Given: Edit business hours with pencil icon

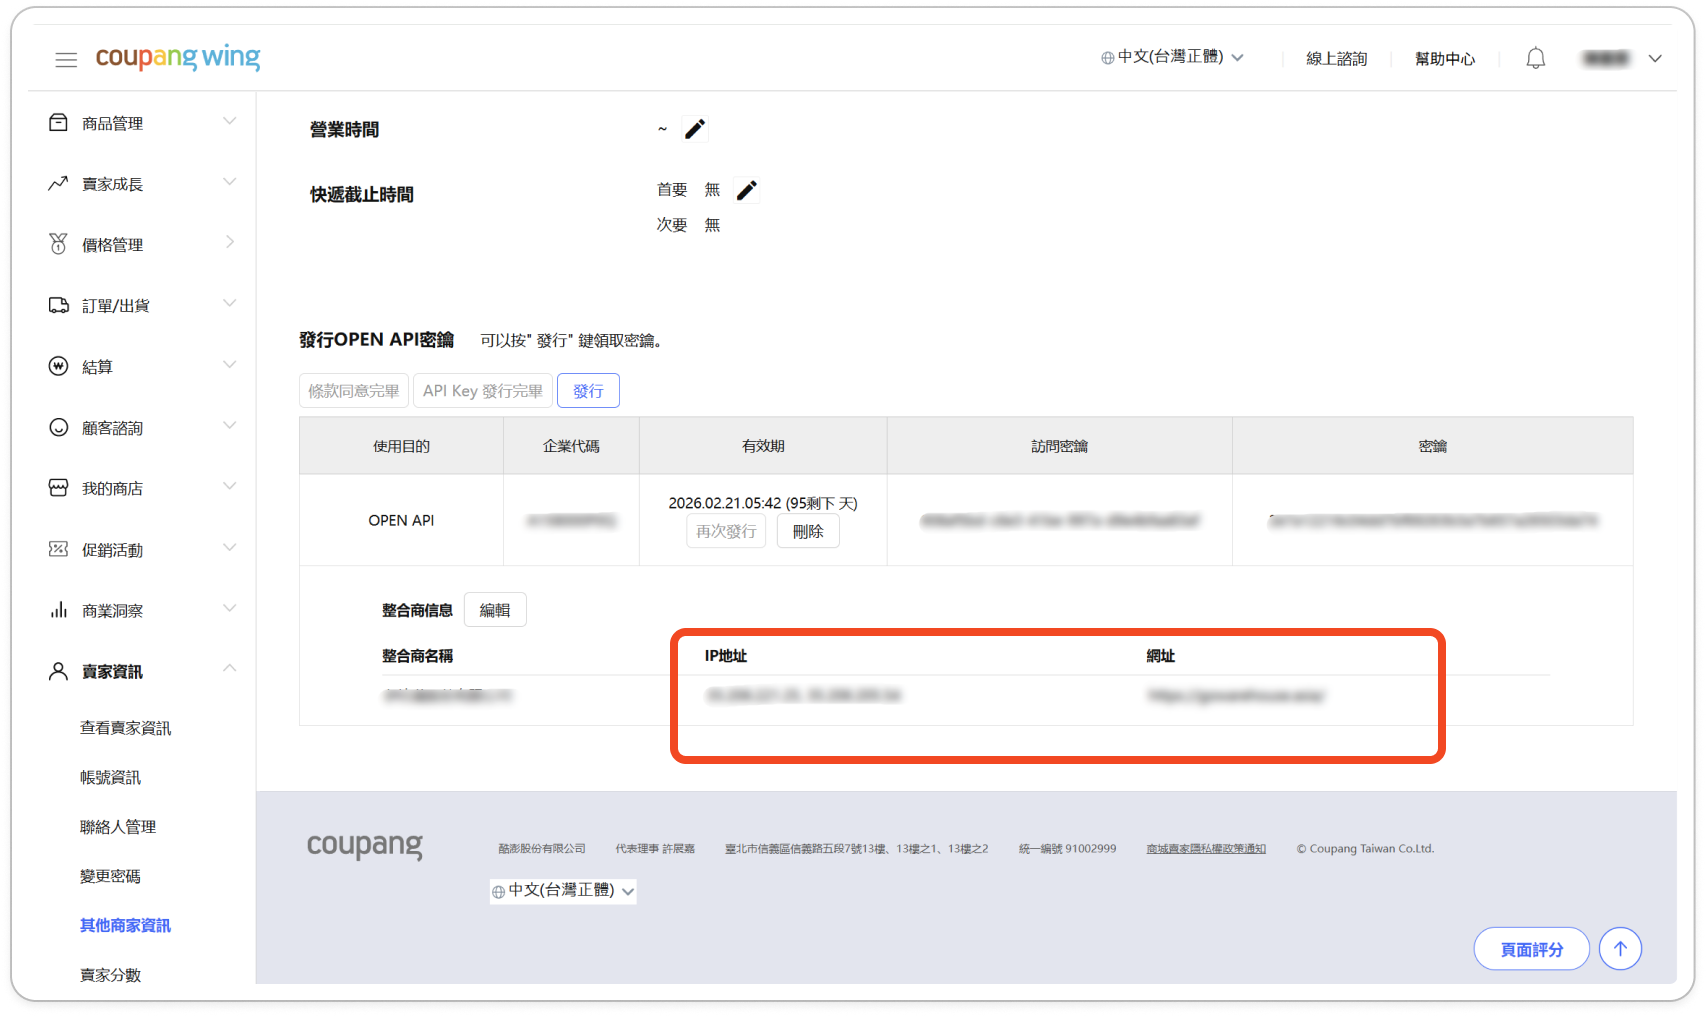Looking at the screenshot, I should click(x=695, y=129).
